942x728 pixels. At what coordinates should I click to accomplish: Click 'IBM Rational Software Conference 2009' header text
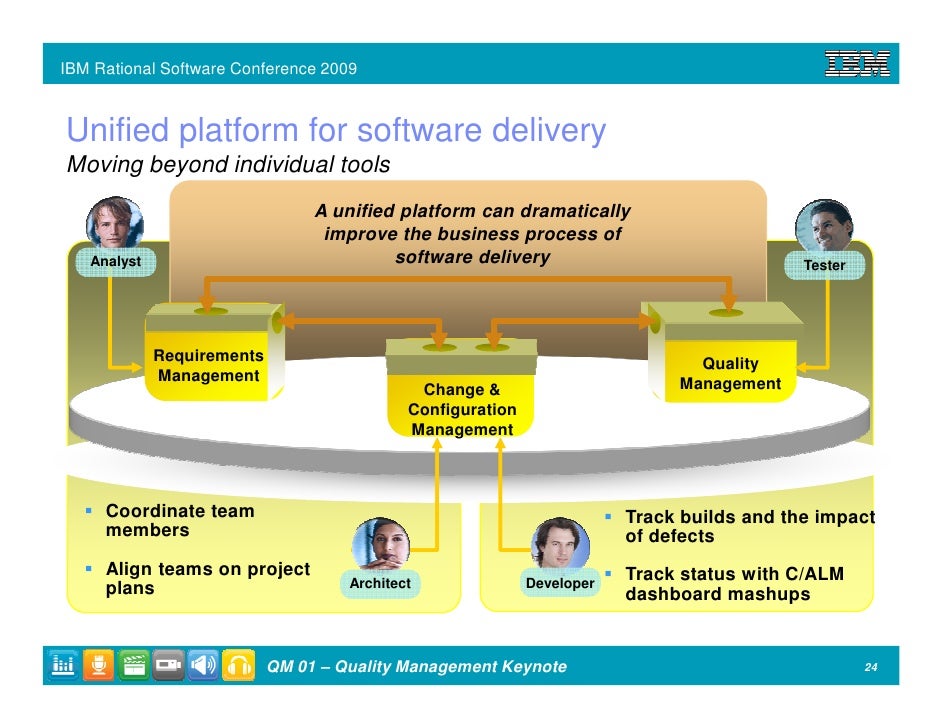pos(208,68)
